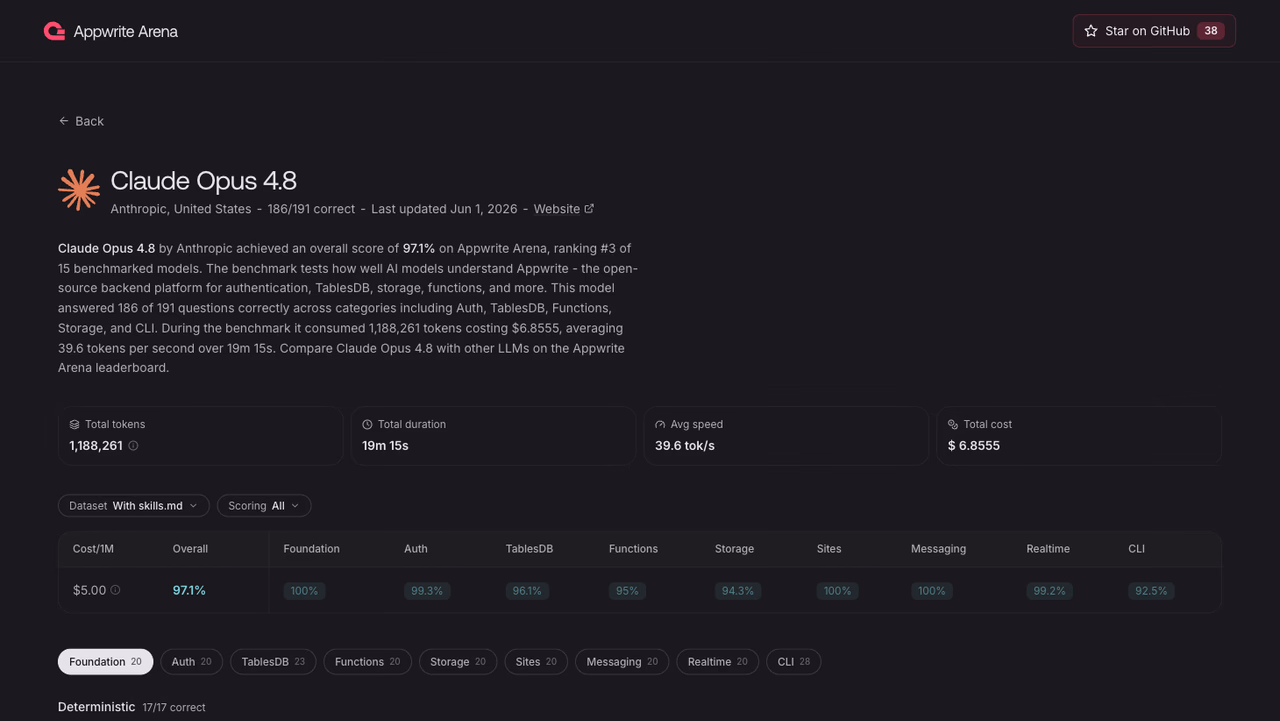Click the Claude Opus 4.8 heading
The image size is (1280, 721).
click(x=204, y=181)
